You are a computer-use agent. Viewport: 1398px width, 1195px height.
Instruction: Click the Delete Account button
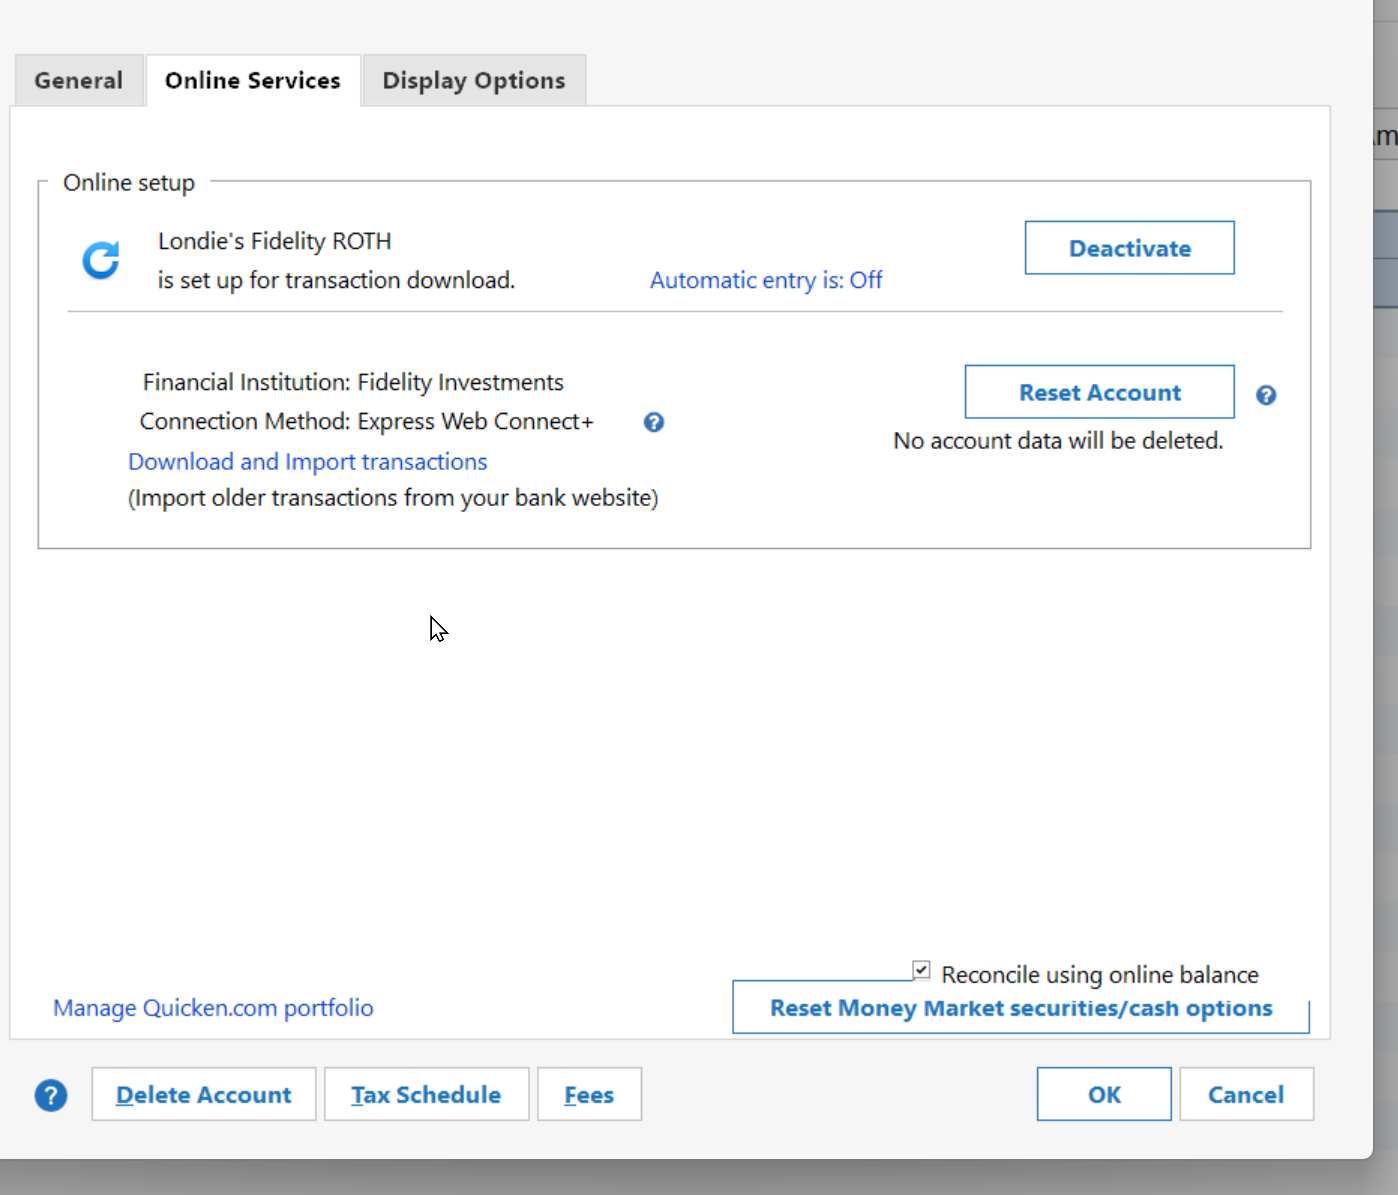tap(204, 1094)
